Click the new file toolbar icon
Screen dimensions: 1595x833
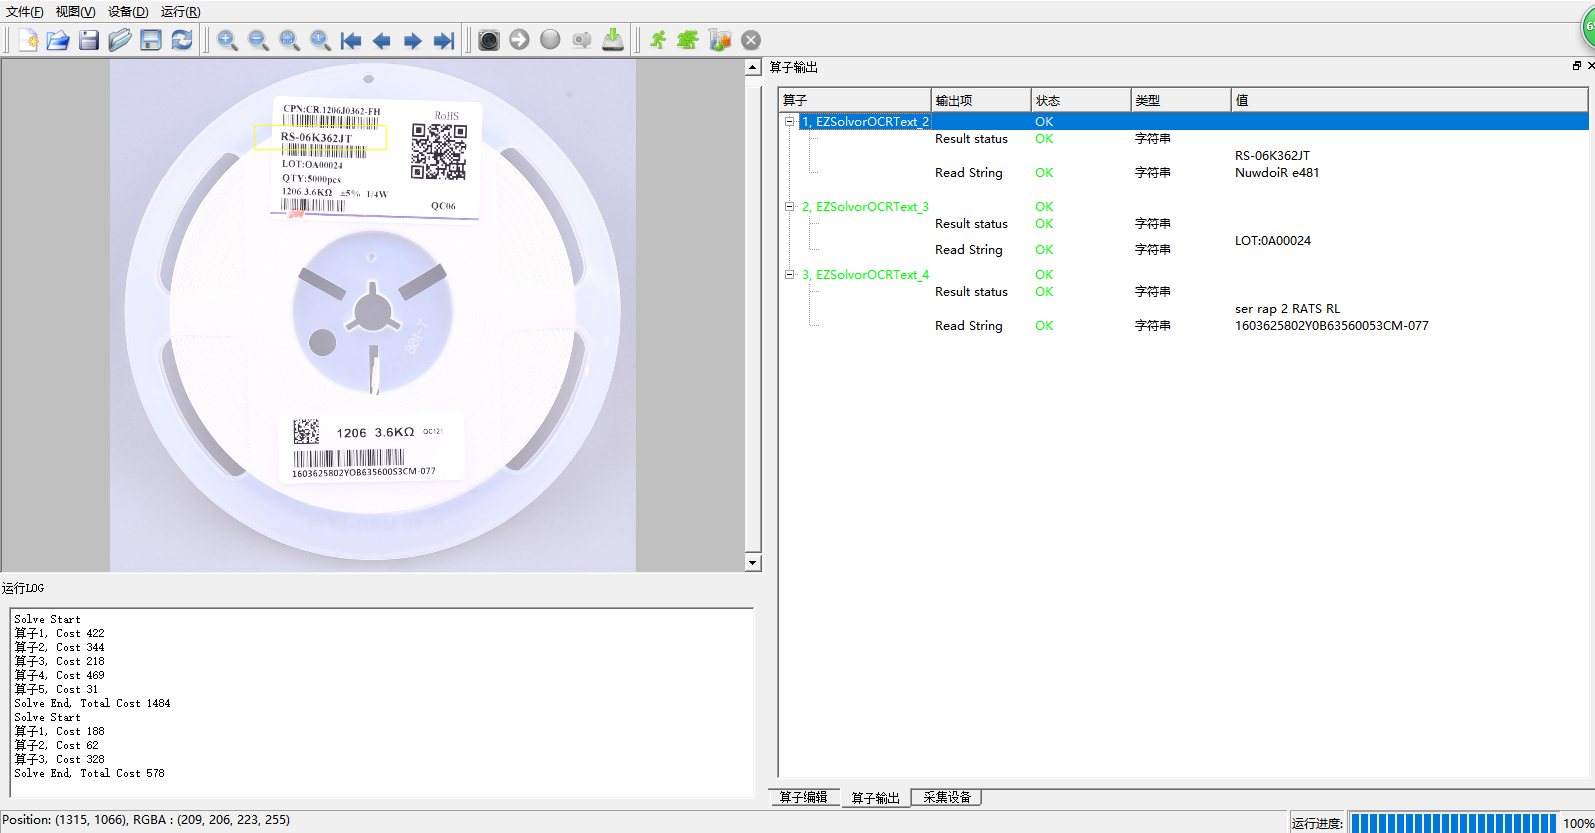28,40
